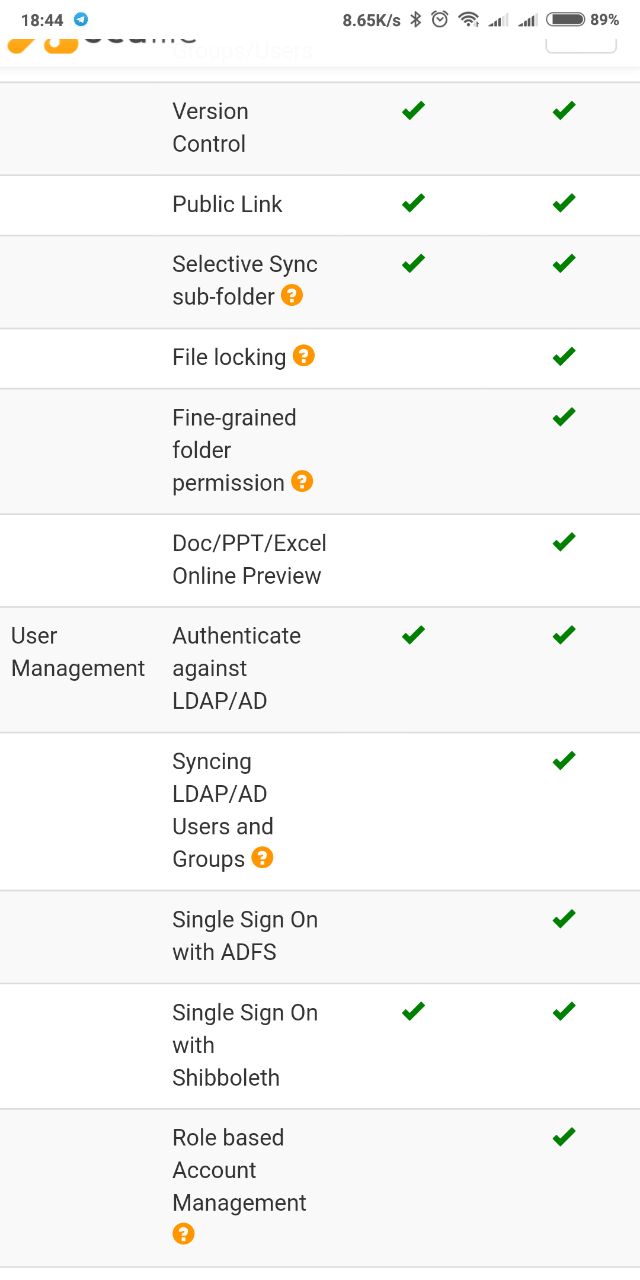
Task: Open help icon beside Syncing LDAP/AD Groups
Action: click(x=262, y=858)
